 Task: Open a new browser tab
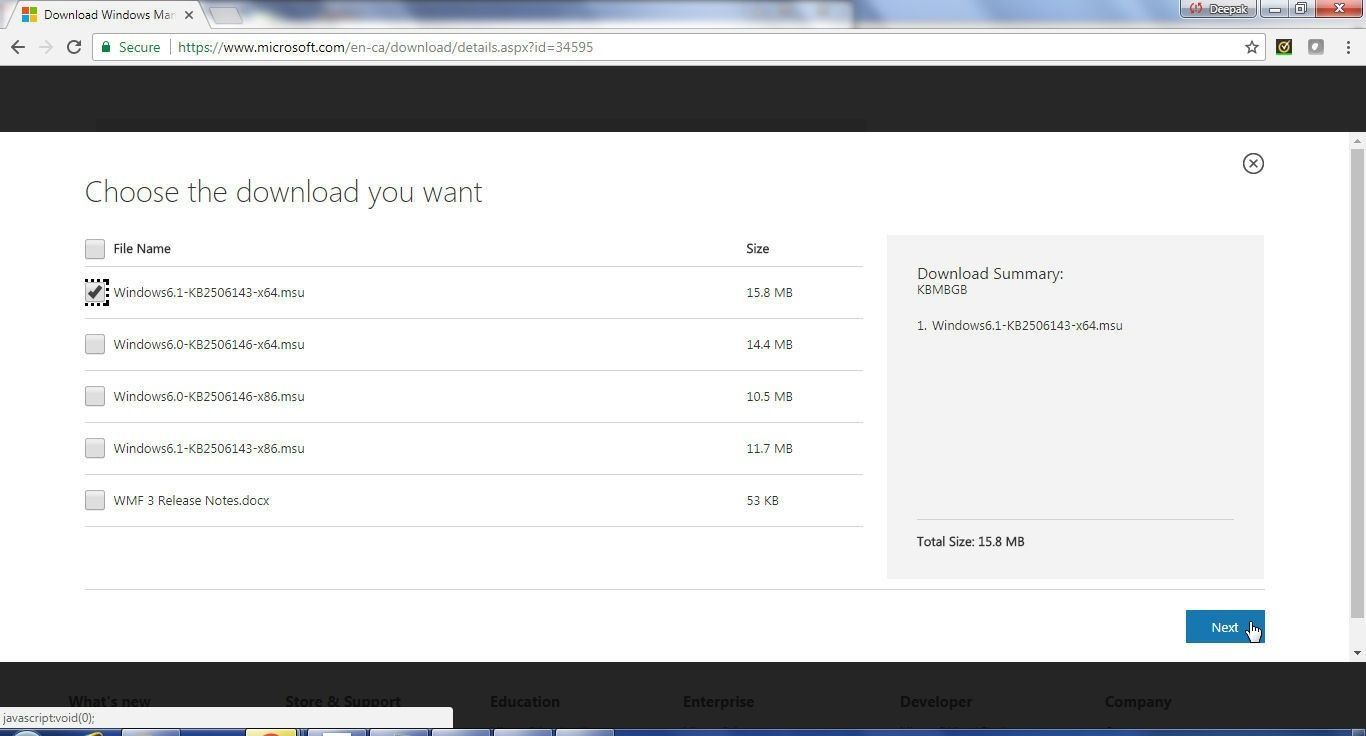[x=226, y=15]
